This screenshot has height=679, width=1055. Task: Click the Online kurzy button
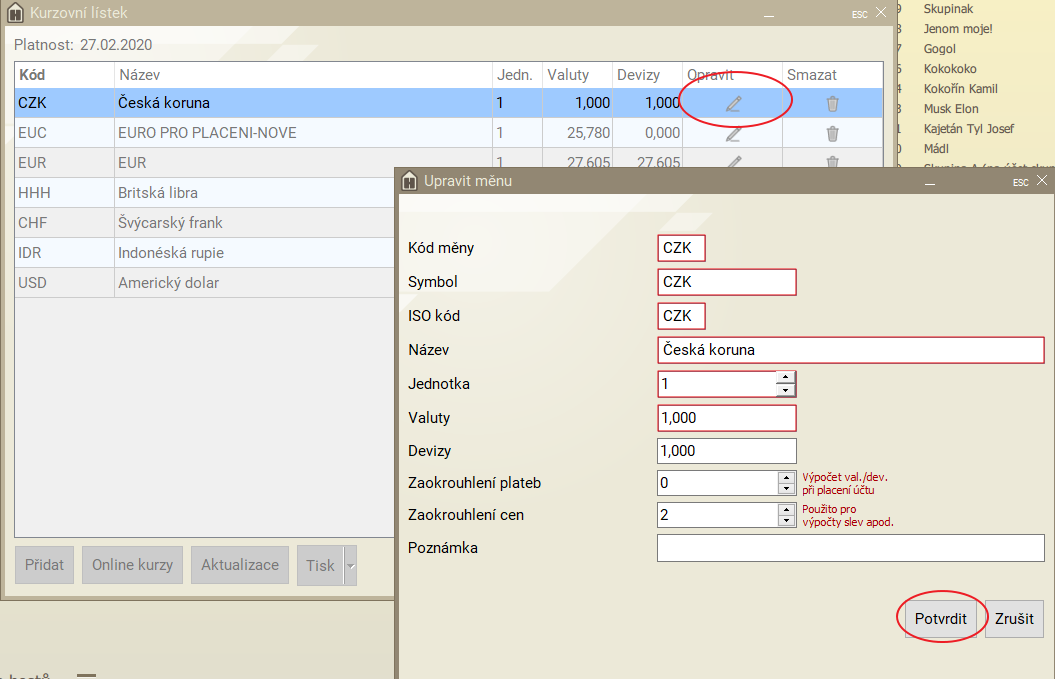coord(132,565)
